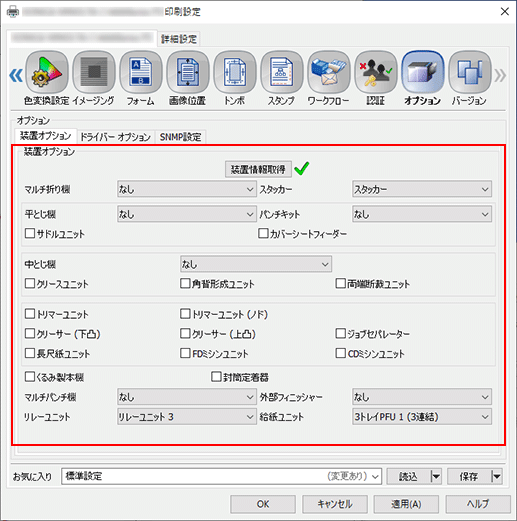Viewport: 517px width, 521px height.
Task: Open the スタッカー dropdown
Action: (x=422, y=189)
